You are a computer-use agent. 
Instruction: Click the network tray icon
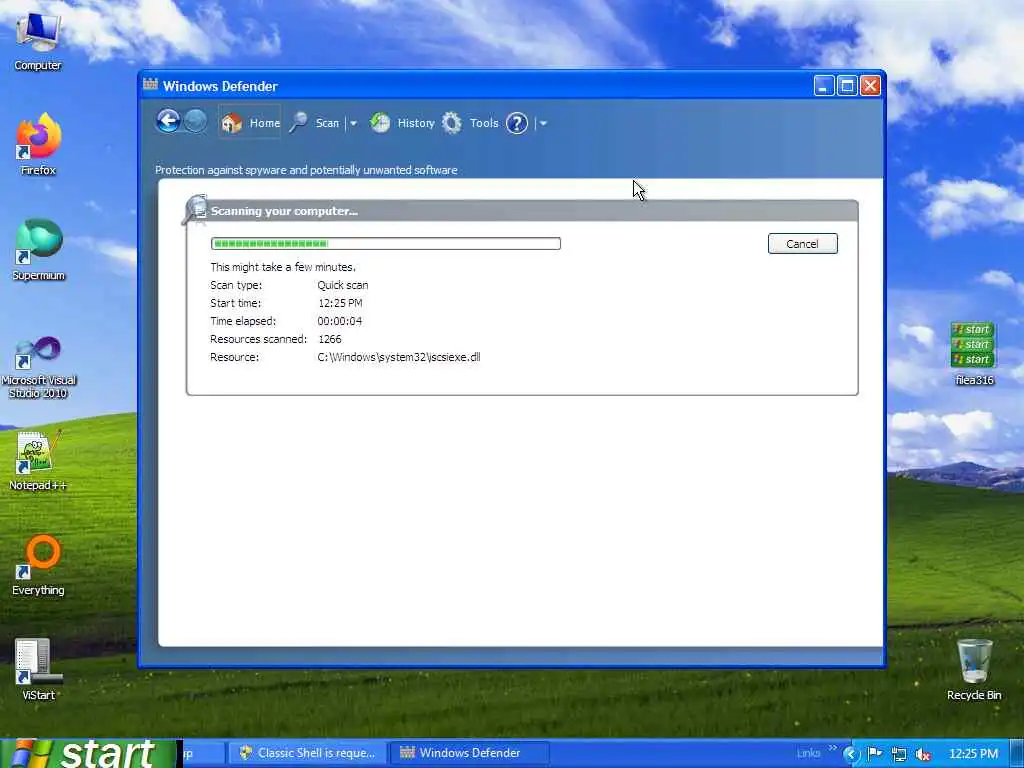point(899,754)
